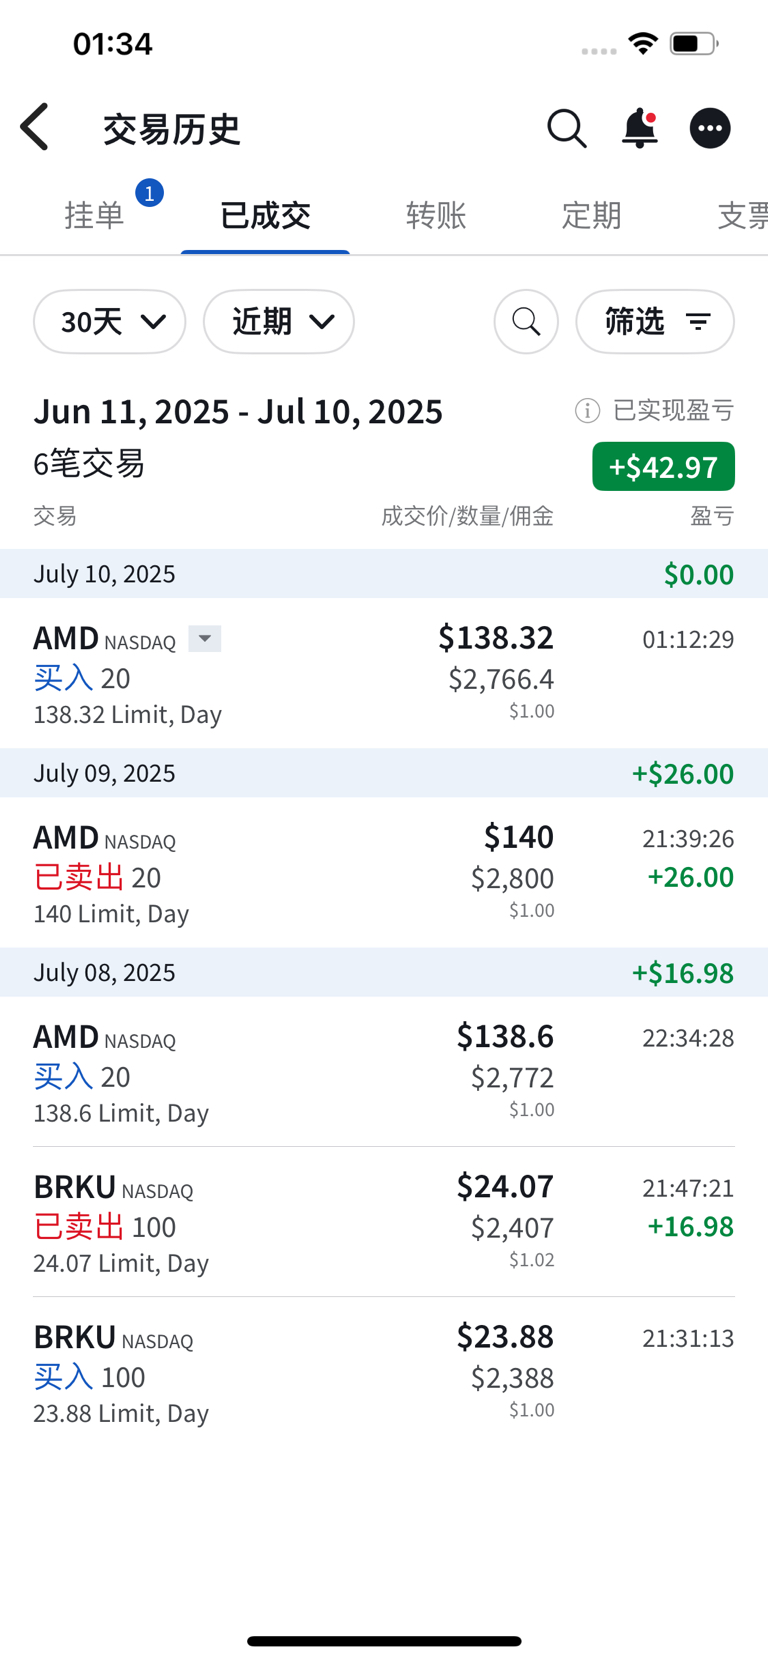Switch to the 挂单 tab
The width and height of the screenshot is (768, 1663).
94,215
